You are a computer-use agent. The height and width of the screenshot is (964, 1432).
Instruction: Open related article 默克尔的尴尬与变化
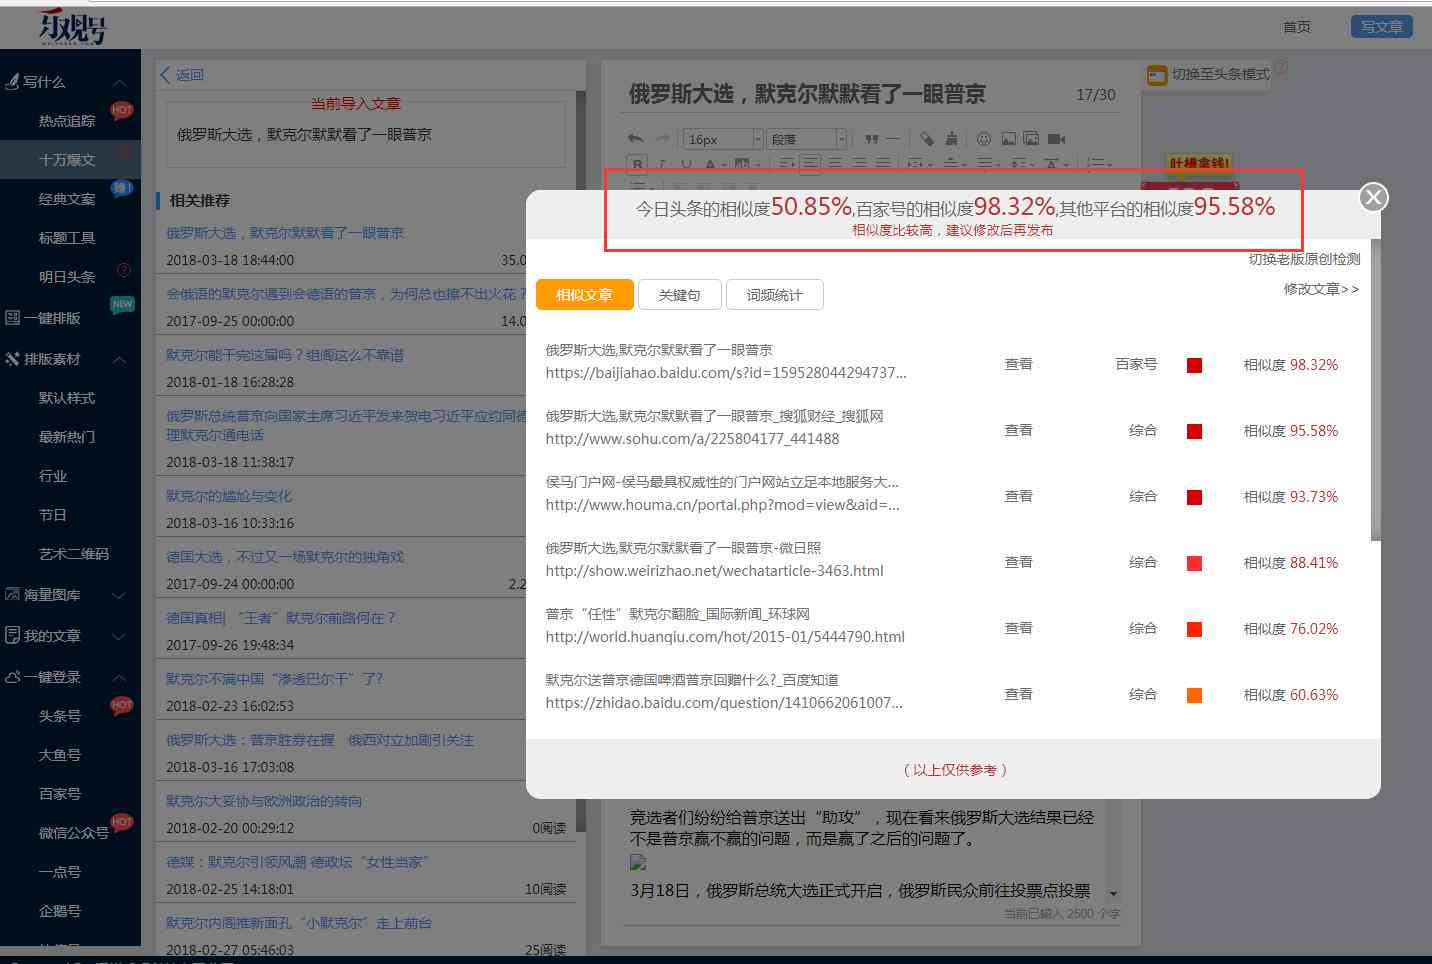pyautogui.click(x=229, y=496)
